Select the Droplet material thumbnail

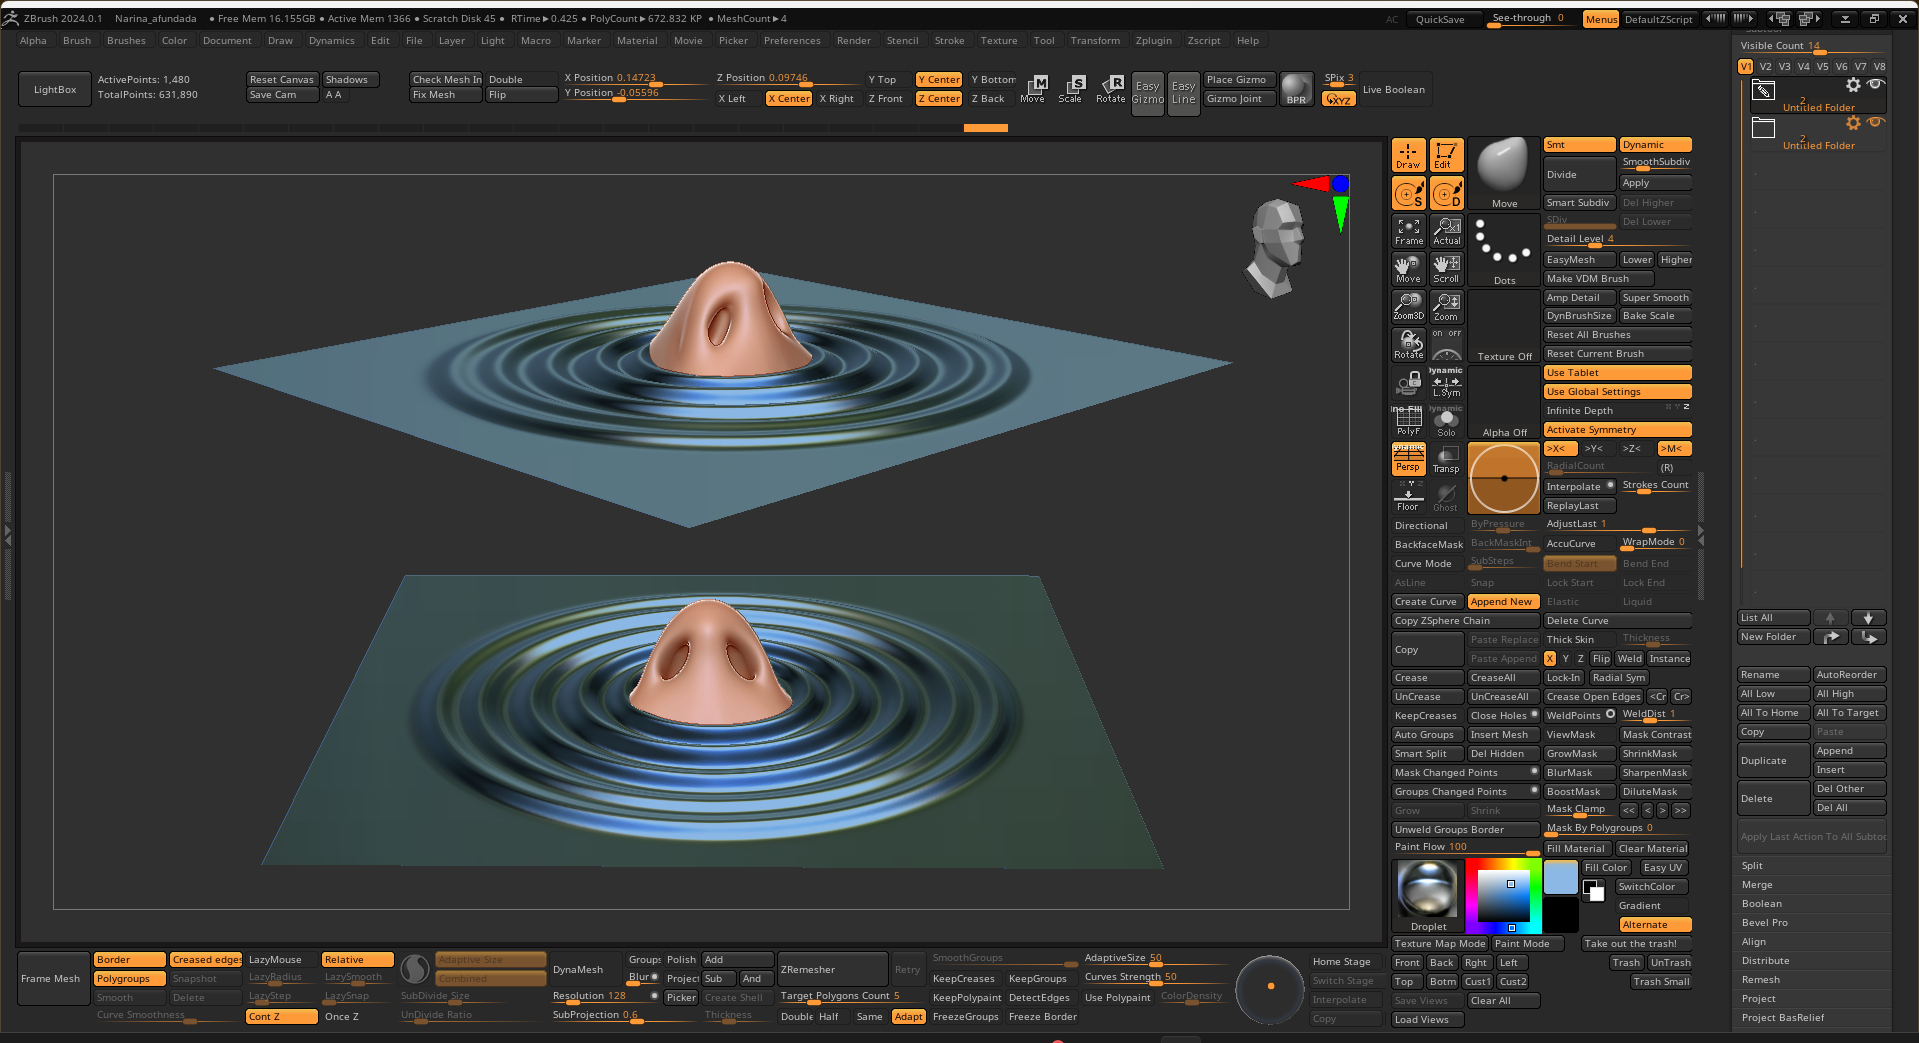(x=1428, y=888)
